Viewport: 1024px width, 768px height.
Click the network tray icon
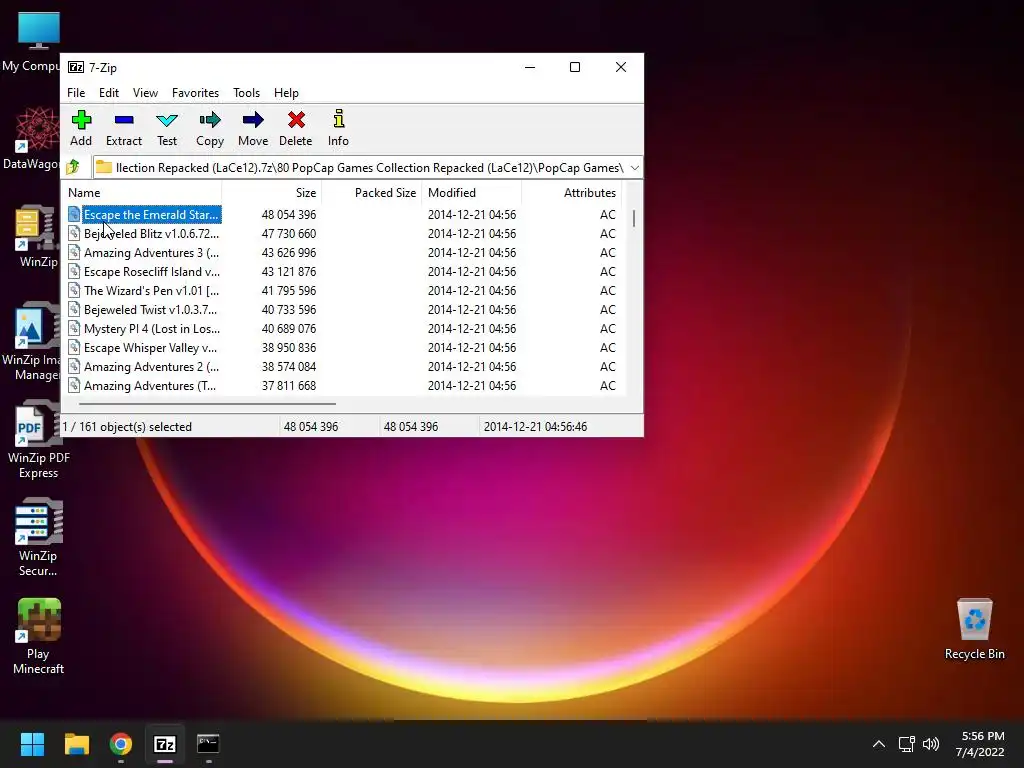point(906,744)
